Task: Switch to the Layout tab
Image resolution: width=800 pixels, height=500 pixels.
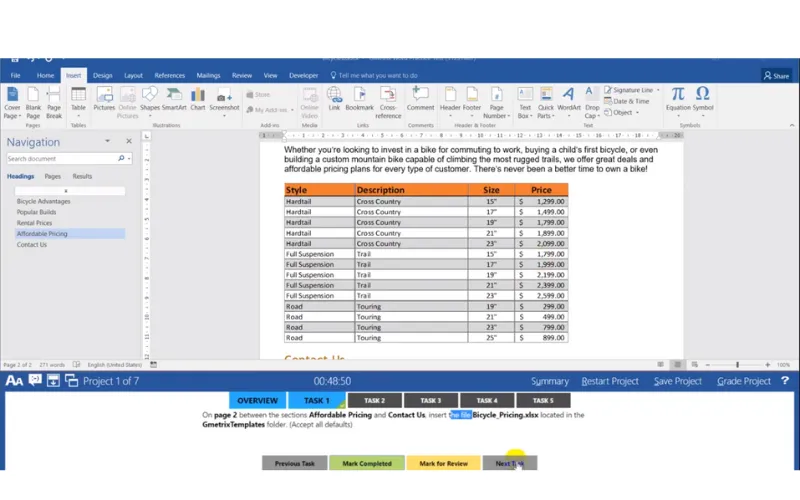Action: [133, 76]
